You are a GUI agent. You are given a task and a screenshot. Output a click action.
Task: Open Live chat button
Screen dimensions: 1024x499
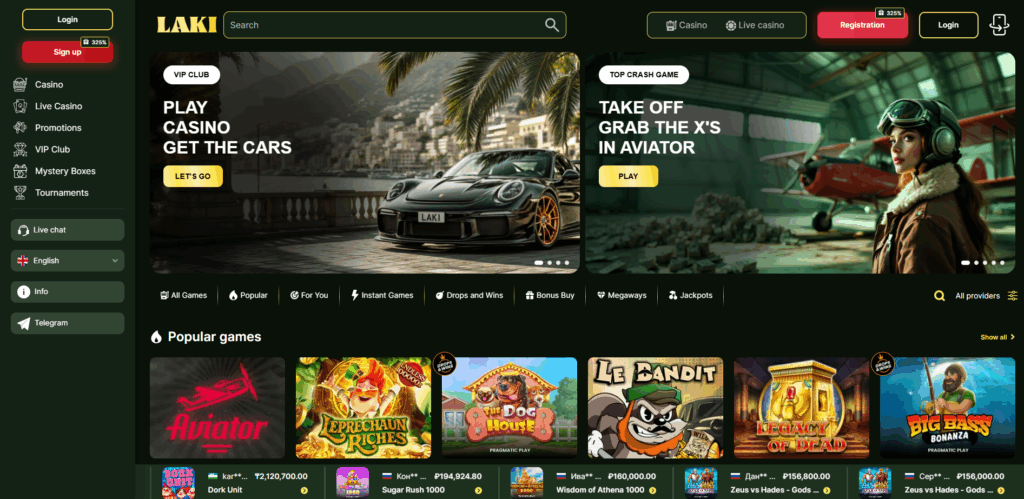67,230
